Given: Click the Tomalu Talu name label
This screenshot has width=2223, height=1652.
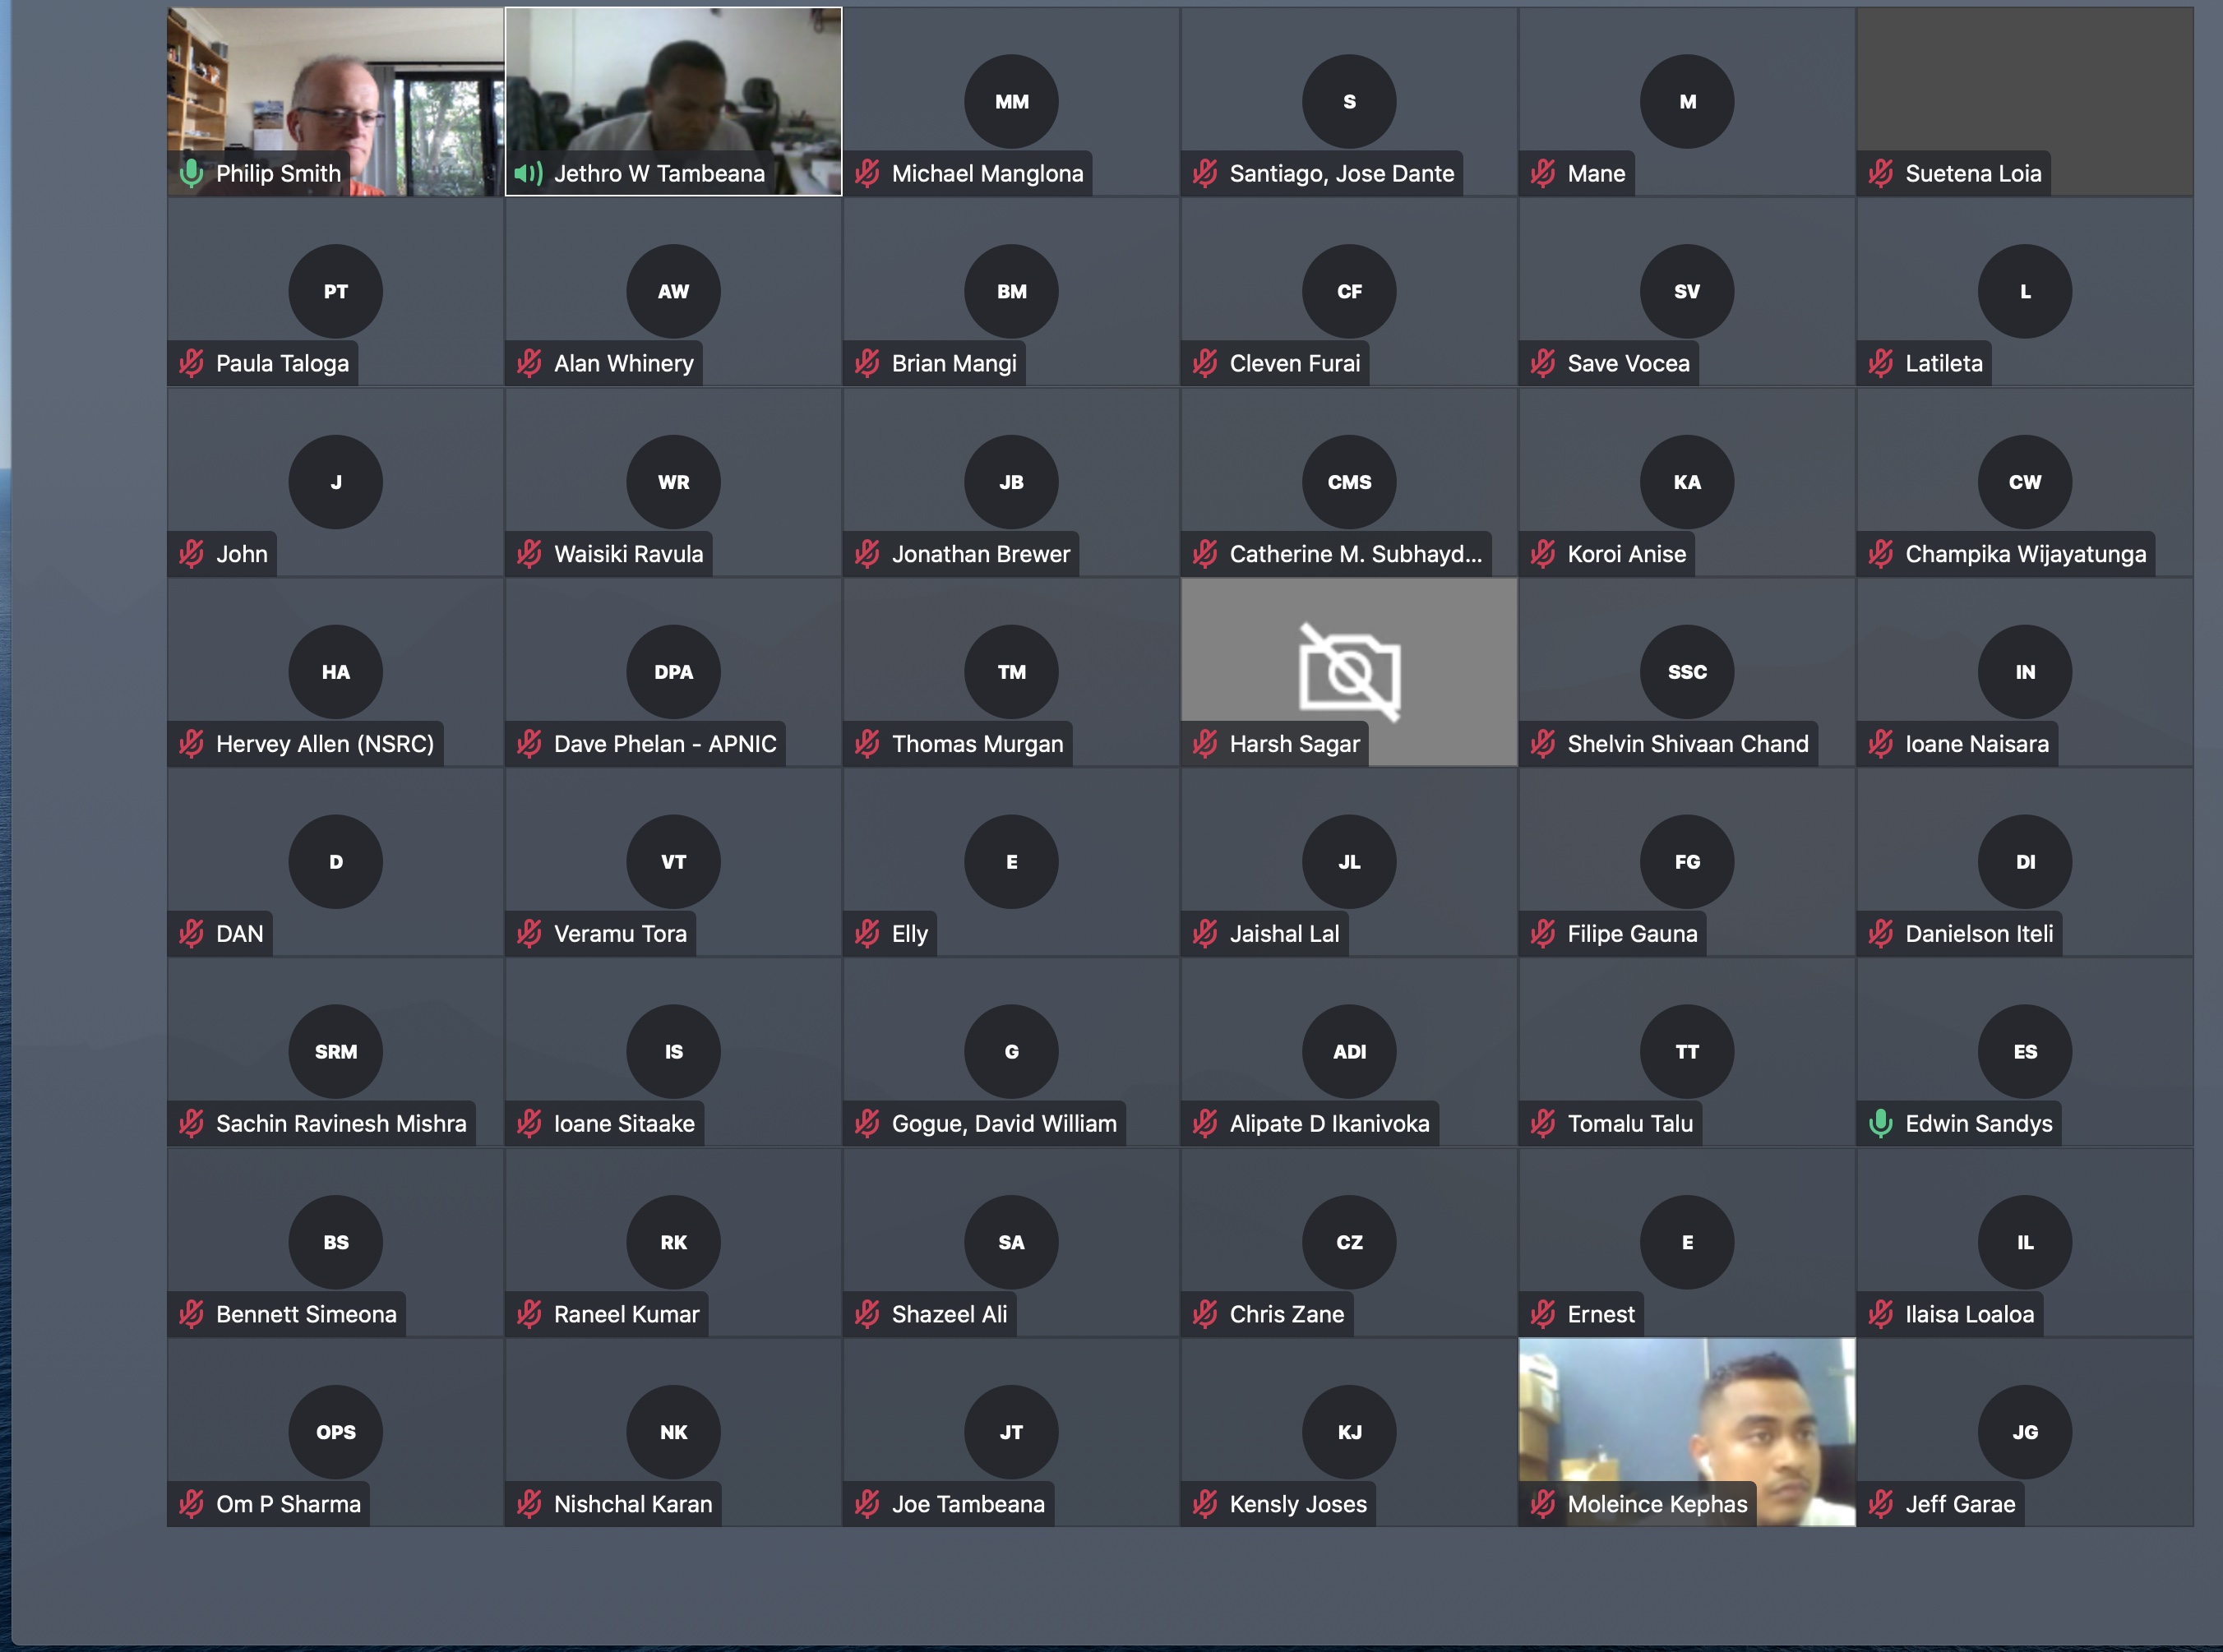Looking at the screenshot, I should pyautogui.click(x=1630, y=1123).
